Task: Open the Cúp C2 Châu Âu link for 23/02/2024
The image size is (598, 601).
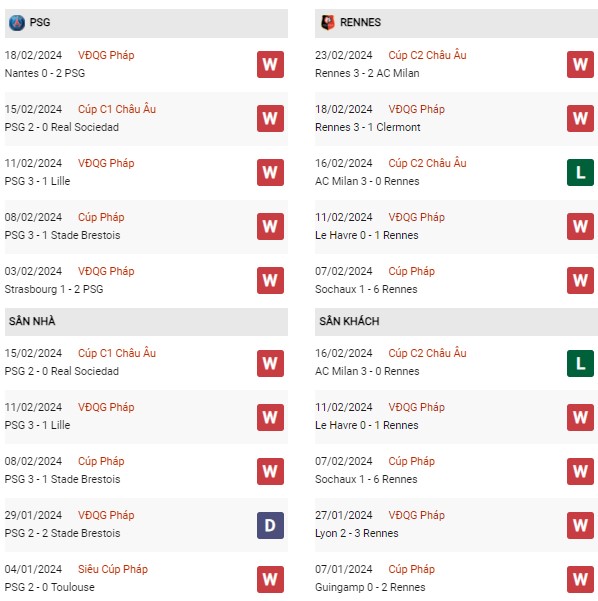Action: [x=427, y=55]
